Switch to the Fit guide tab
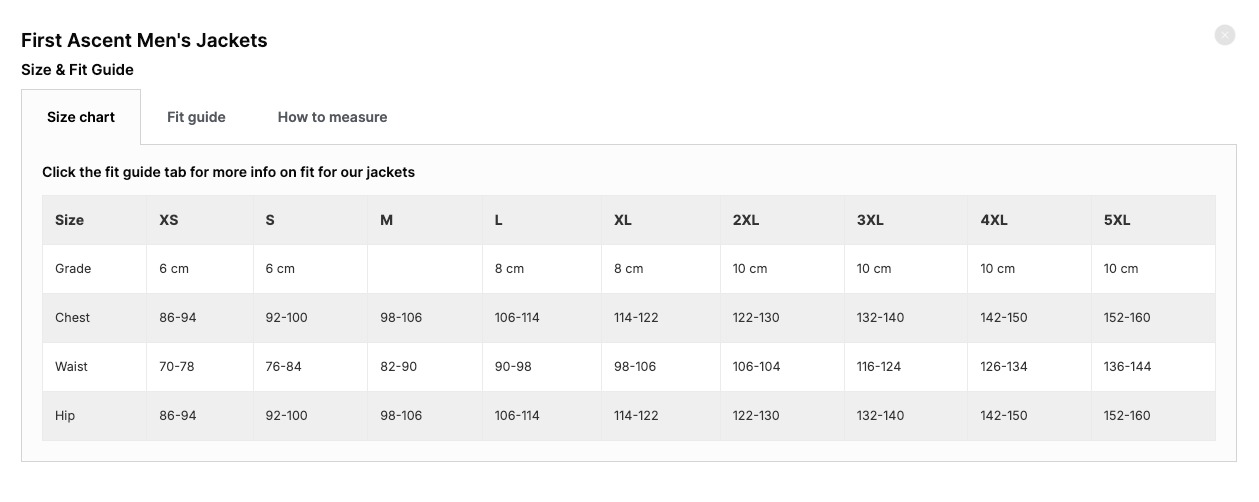Screen dimensions: 1259x502 click(x=196, y=117)
